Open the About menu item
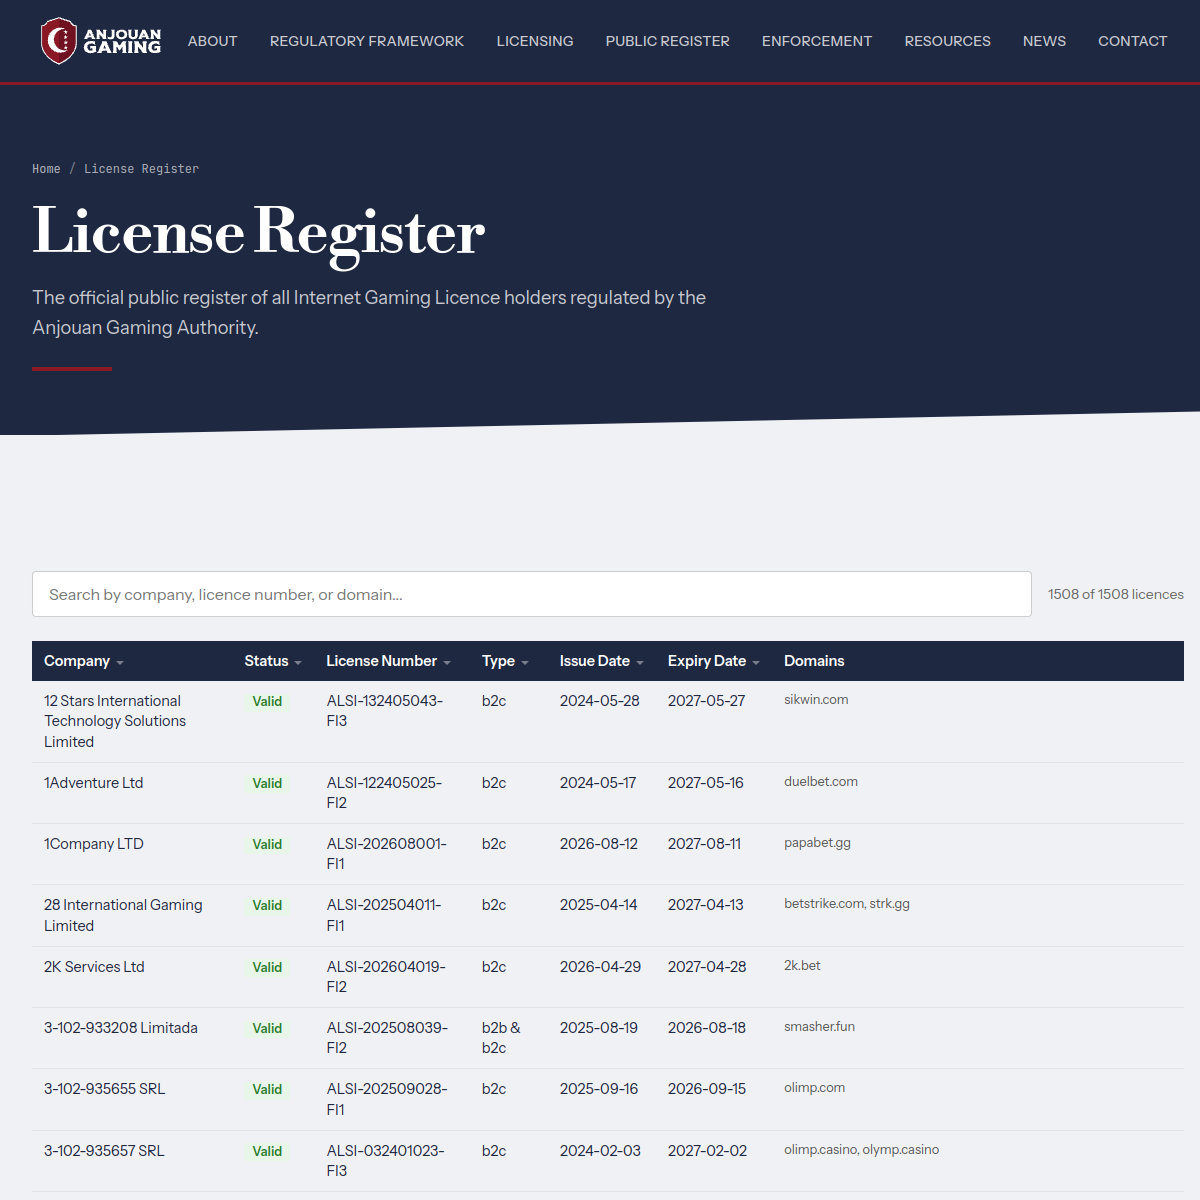This screenshot has height=1200, width=1200. click(x=212, y=41)
